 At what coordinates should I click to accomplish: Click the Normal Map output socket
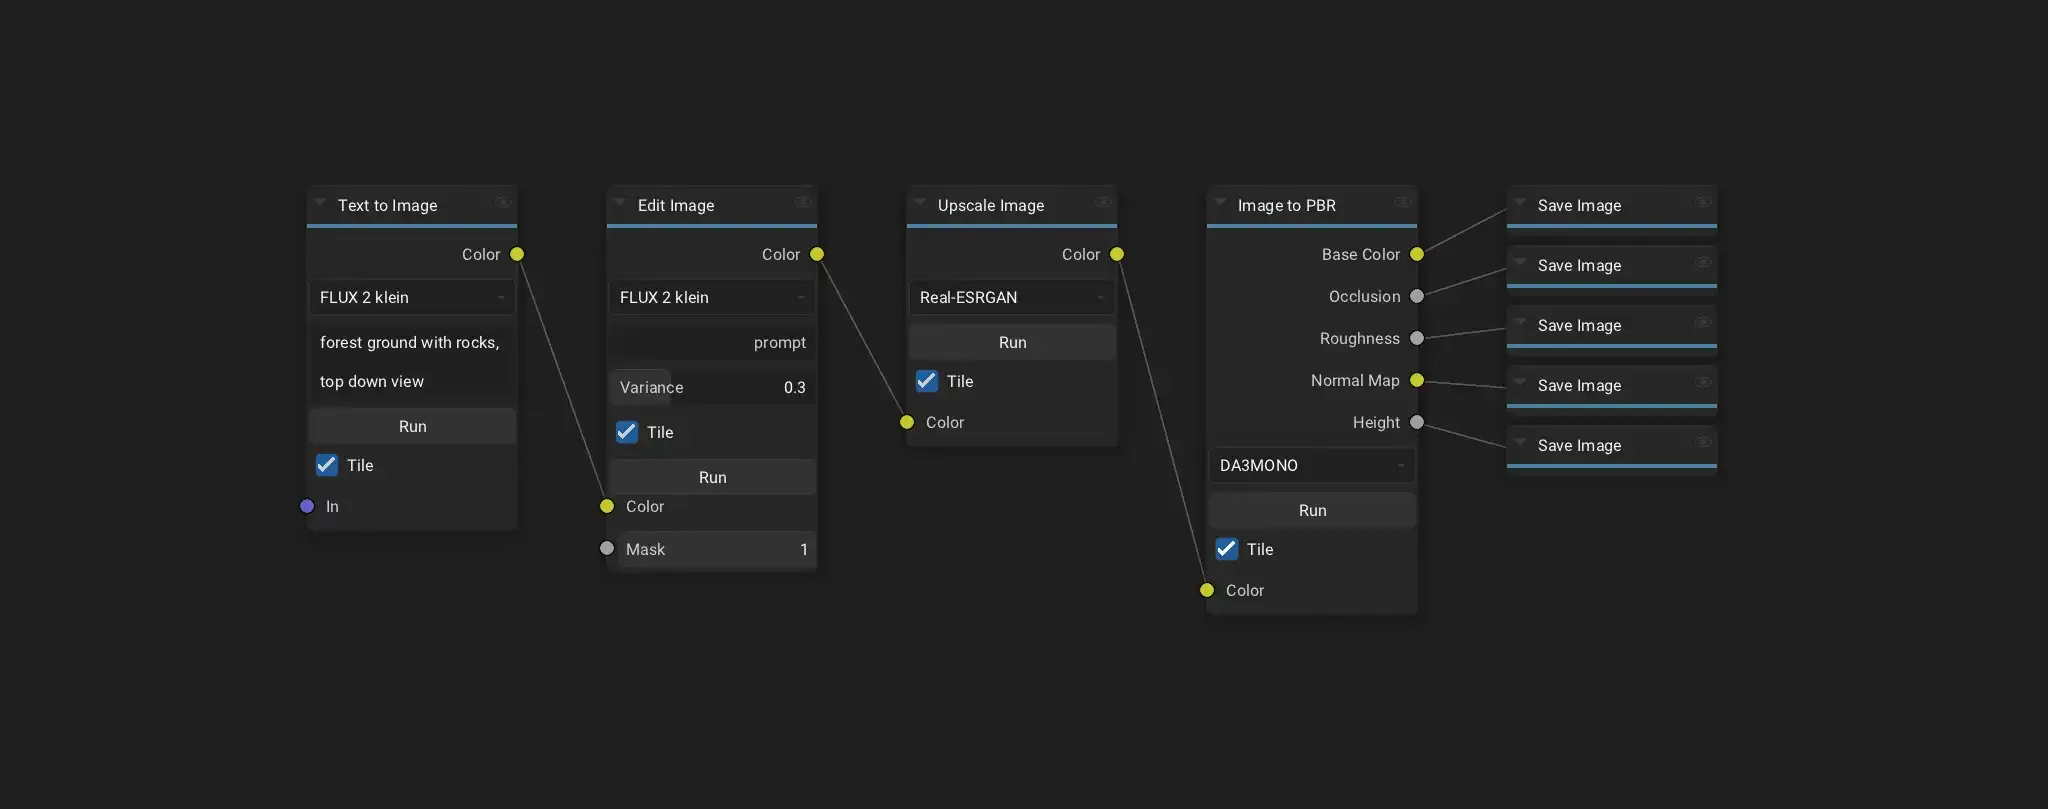[x=1417, y=380]
